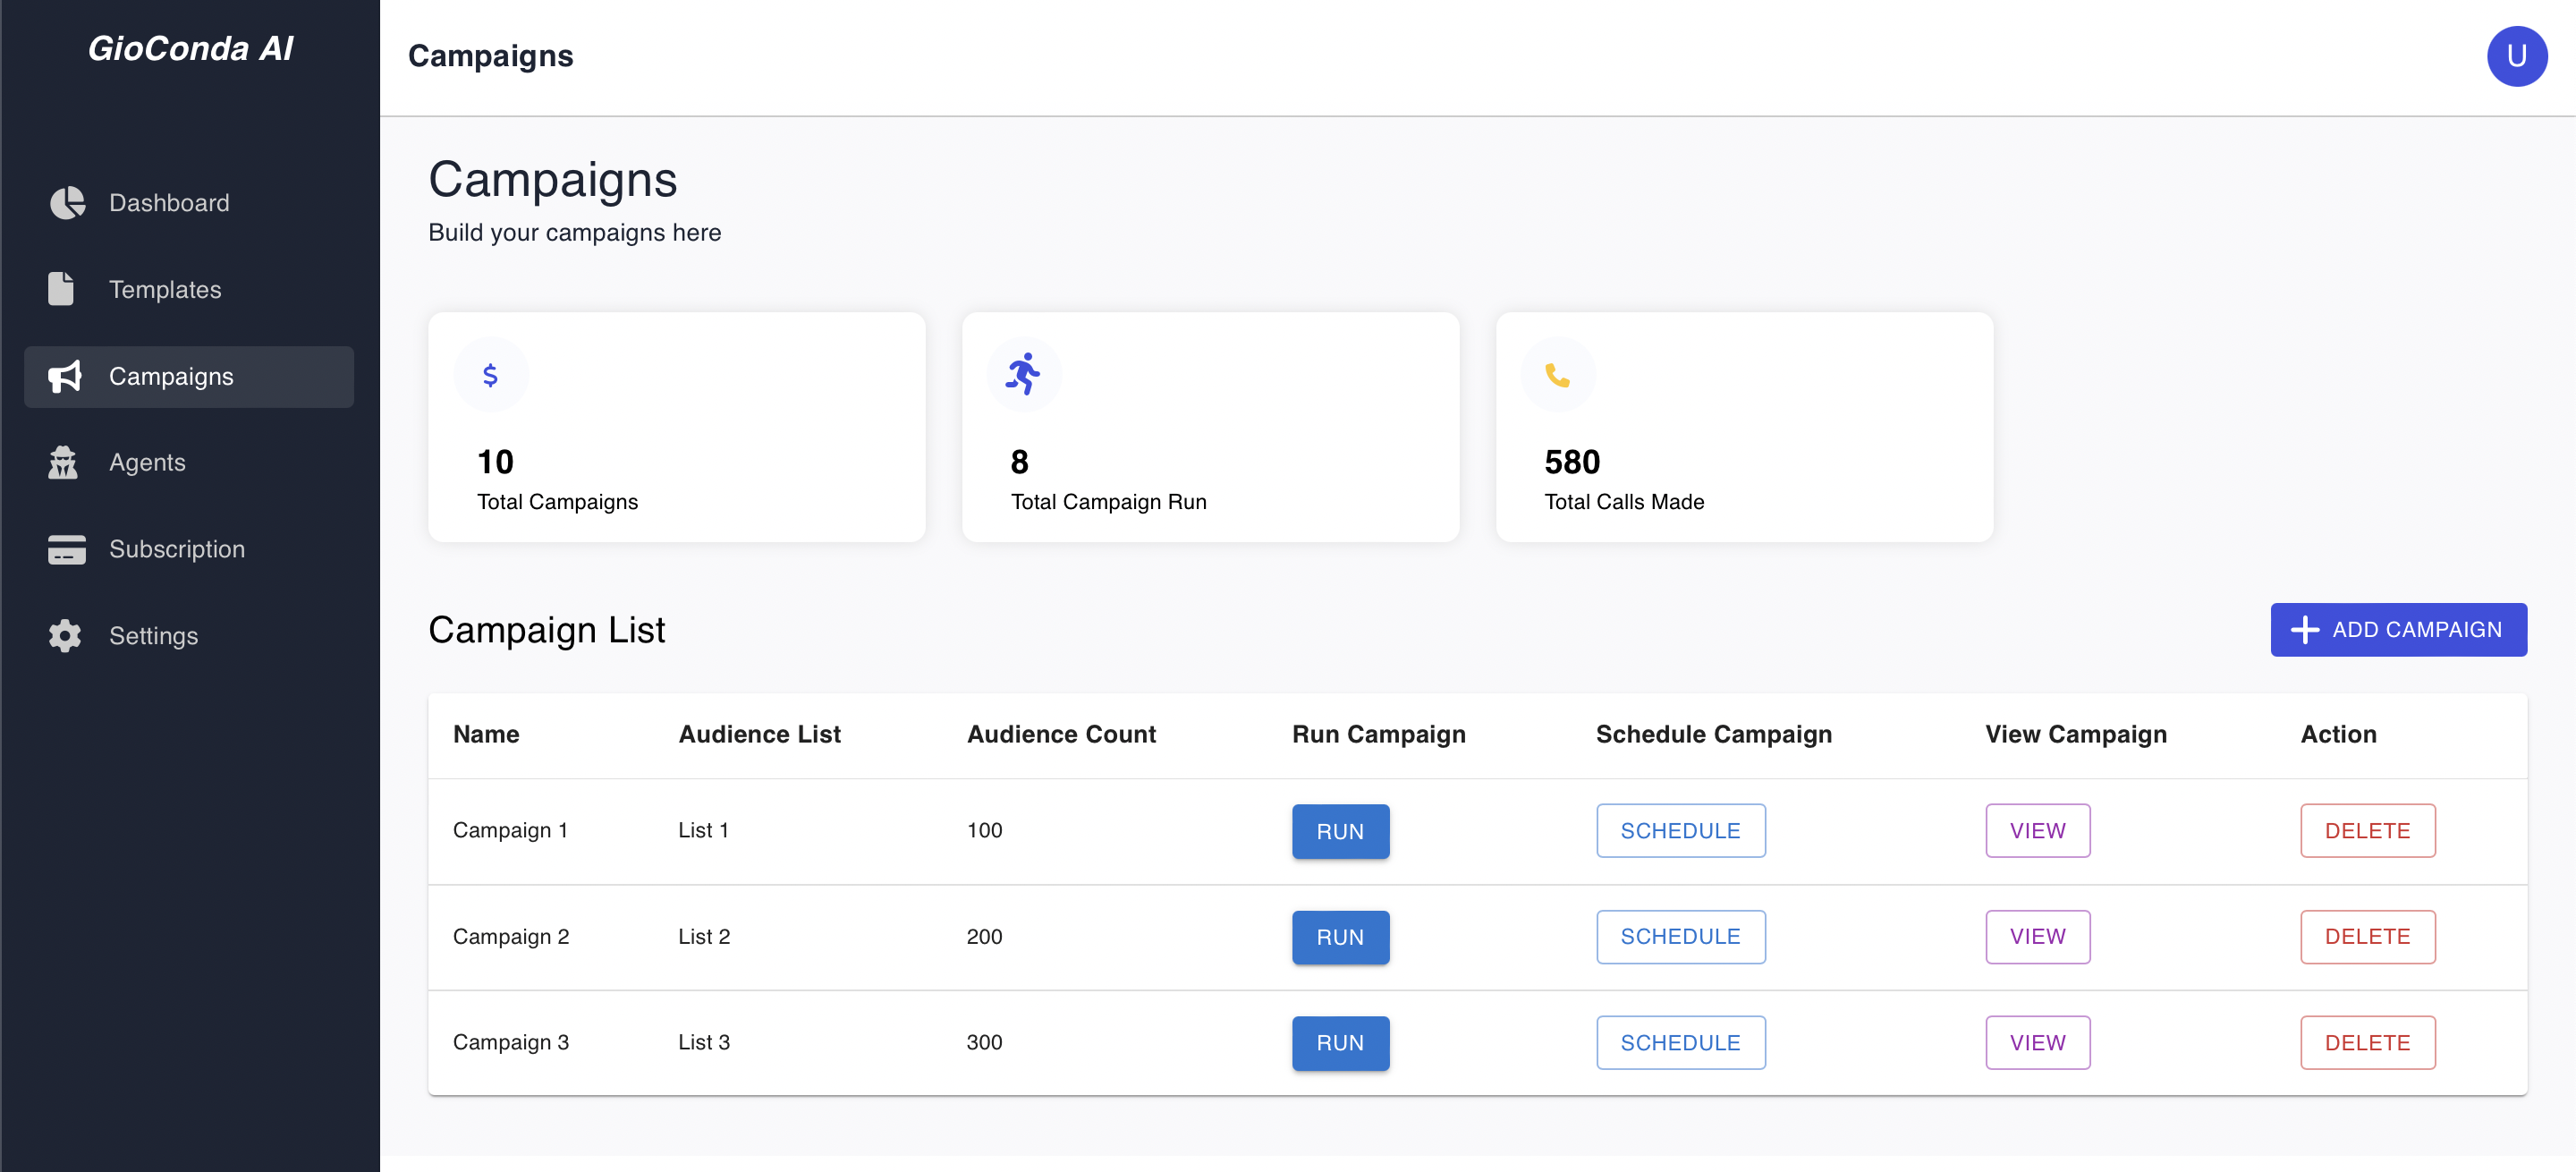Click the GioConda AI logo
2576x1172 pixels.
coord(190,48)
